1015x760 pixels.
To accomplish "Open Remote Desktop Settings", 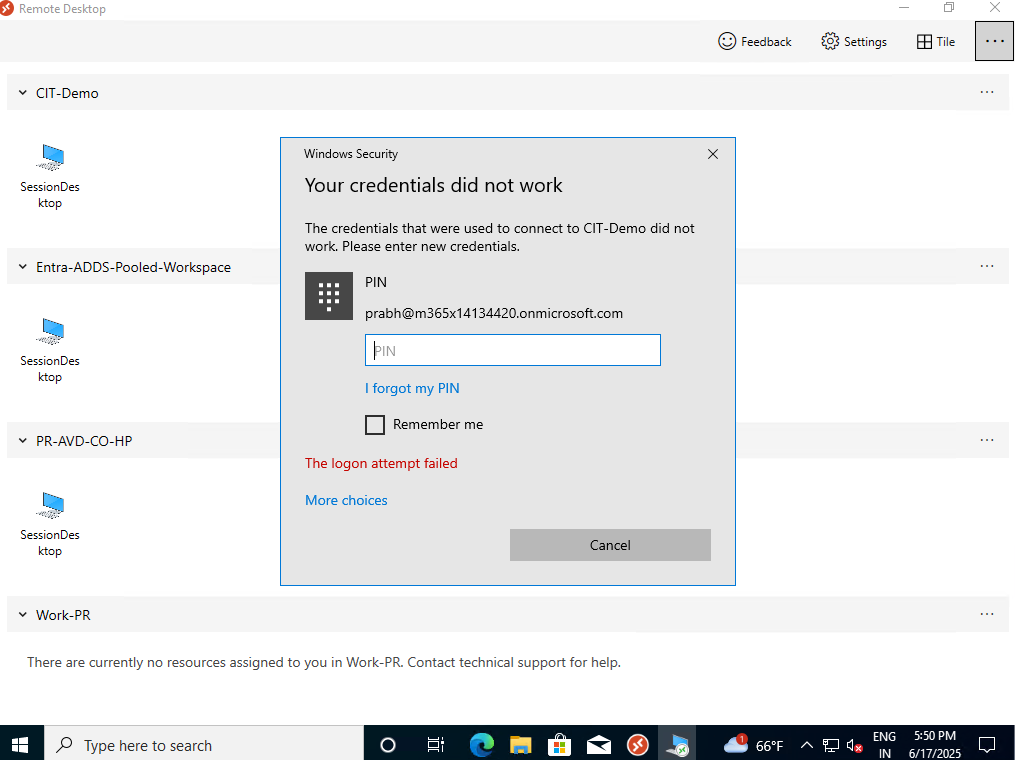I will pyautogui.click(x=854, y=41).
